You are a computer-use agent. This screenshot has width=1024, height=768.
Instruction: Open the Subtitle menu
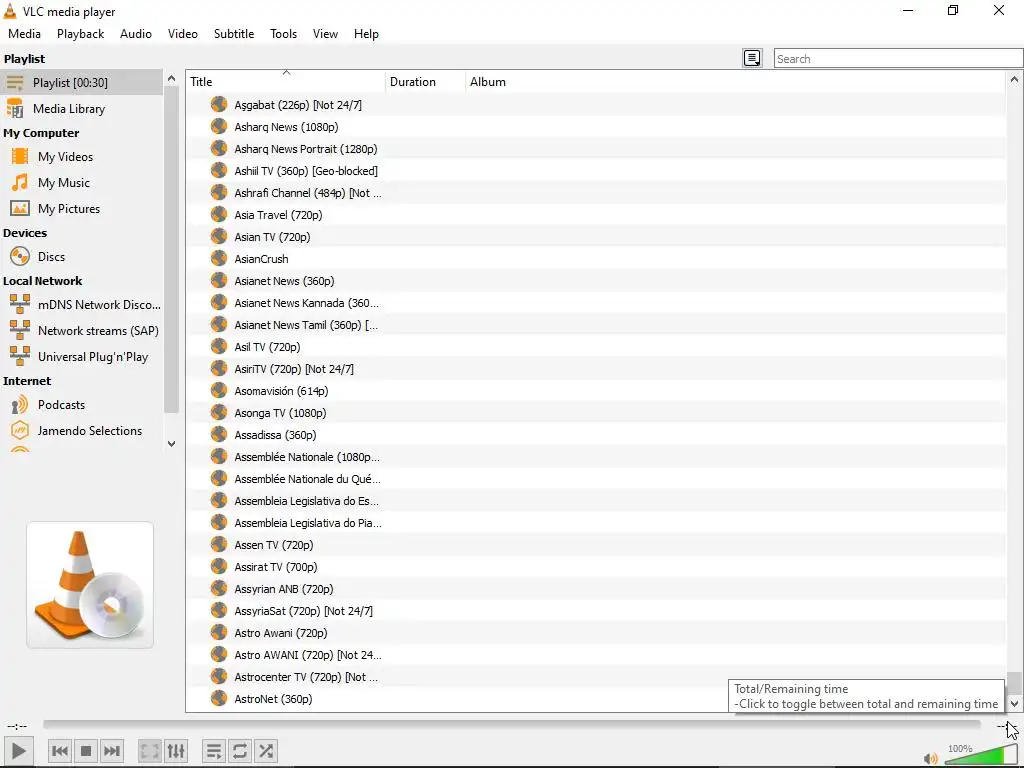pos(234,34)
